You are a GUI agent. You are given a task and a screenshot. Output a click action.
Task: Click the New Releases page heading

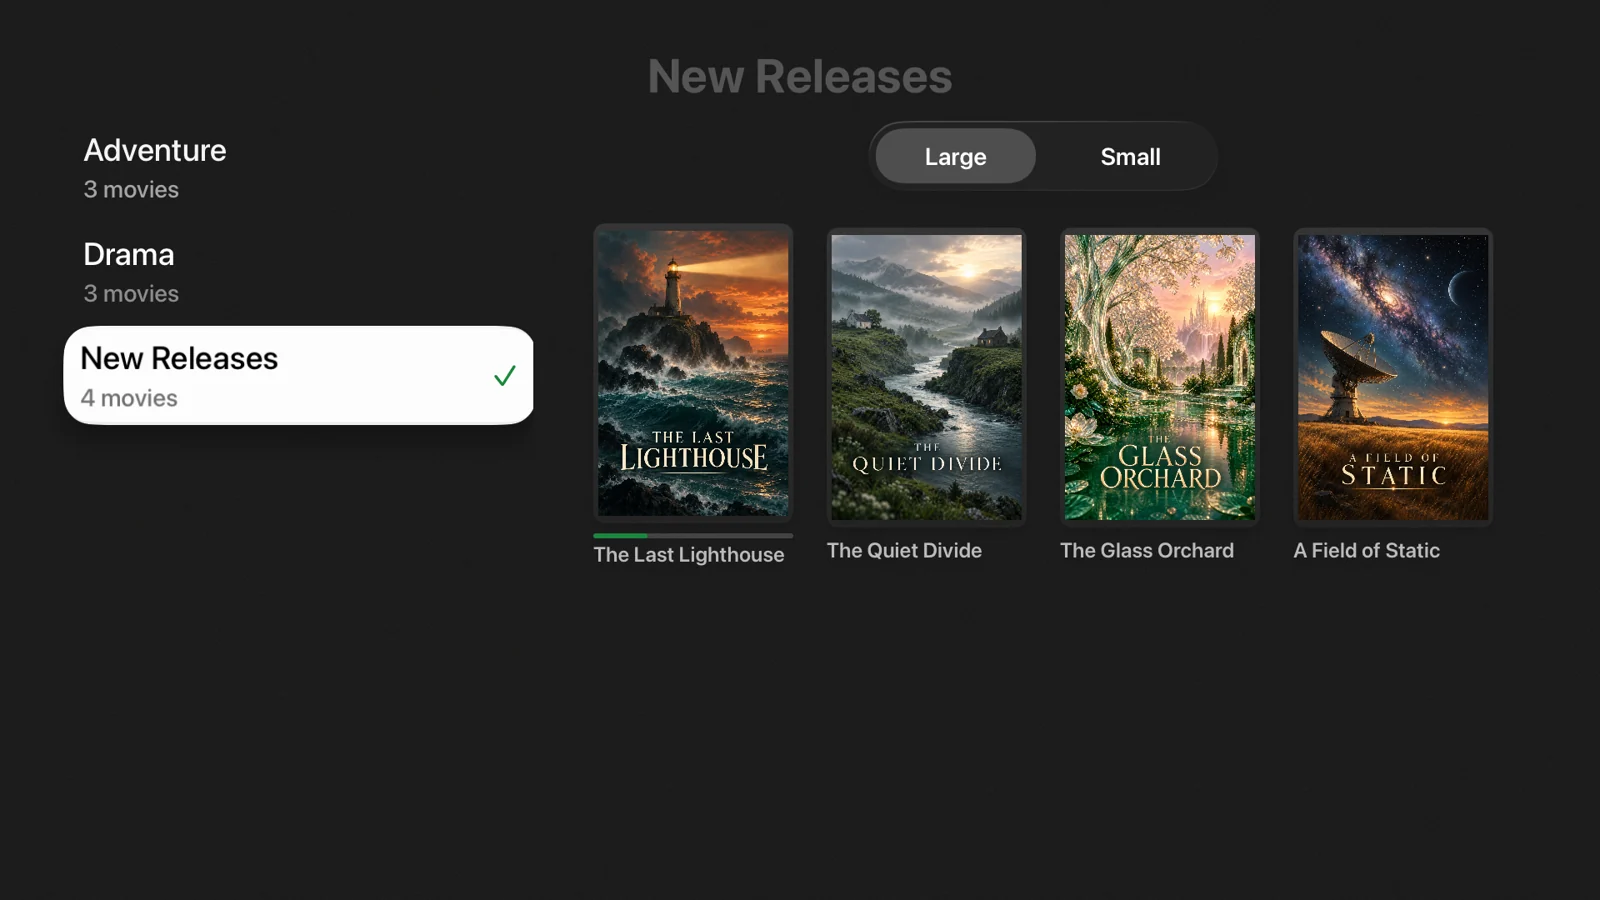coord(800,76)
